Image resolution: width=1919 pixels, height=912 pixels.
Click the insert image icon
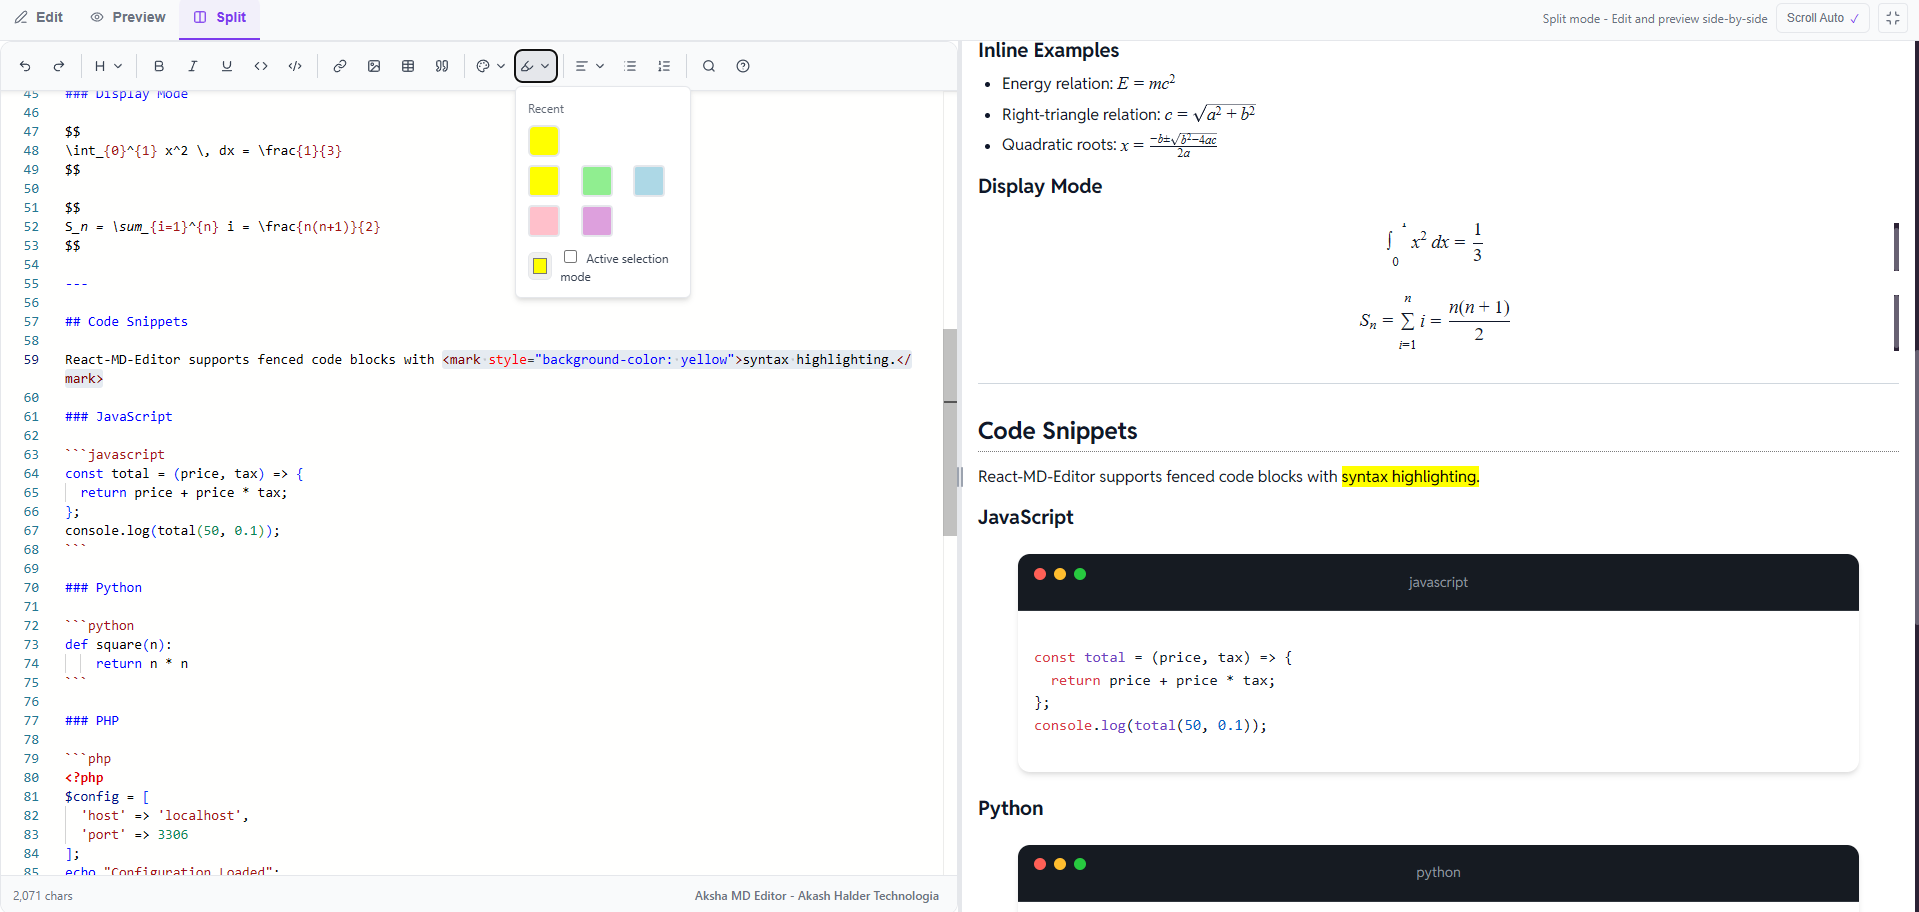374,66
